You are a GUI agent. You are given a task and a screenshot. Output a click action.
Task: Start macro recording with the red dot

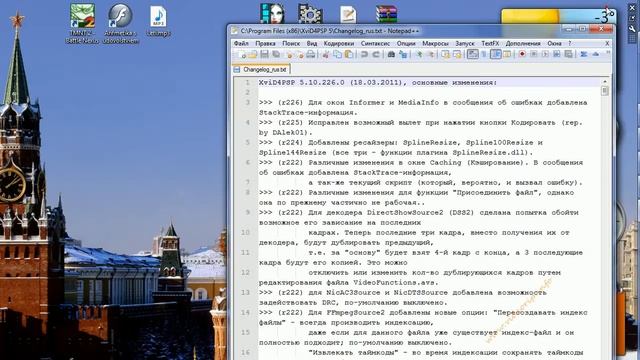click(522, 54)
